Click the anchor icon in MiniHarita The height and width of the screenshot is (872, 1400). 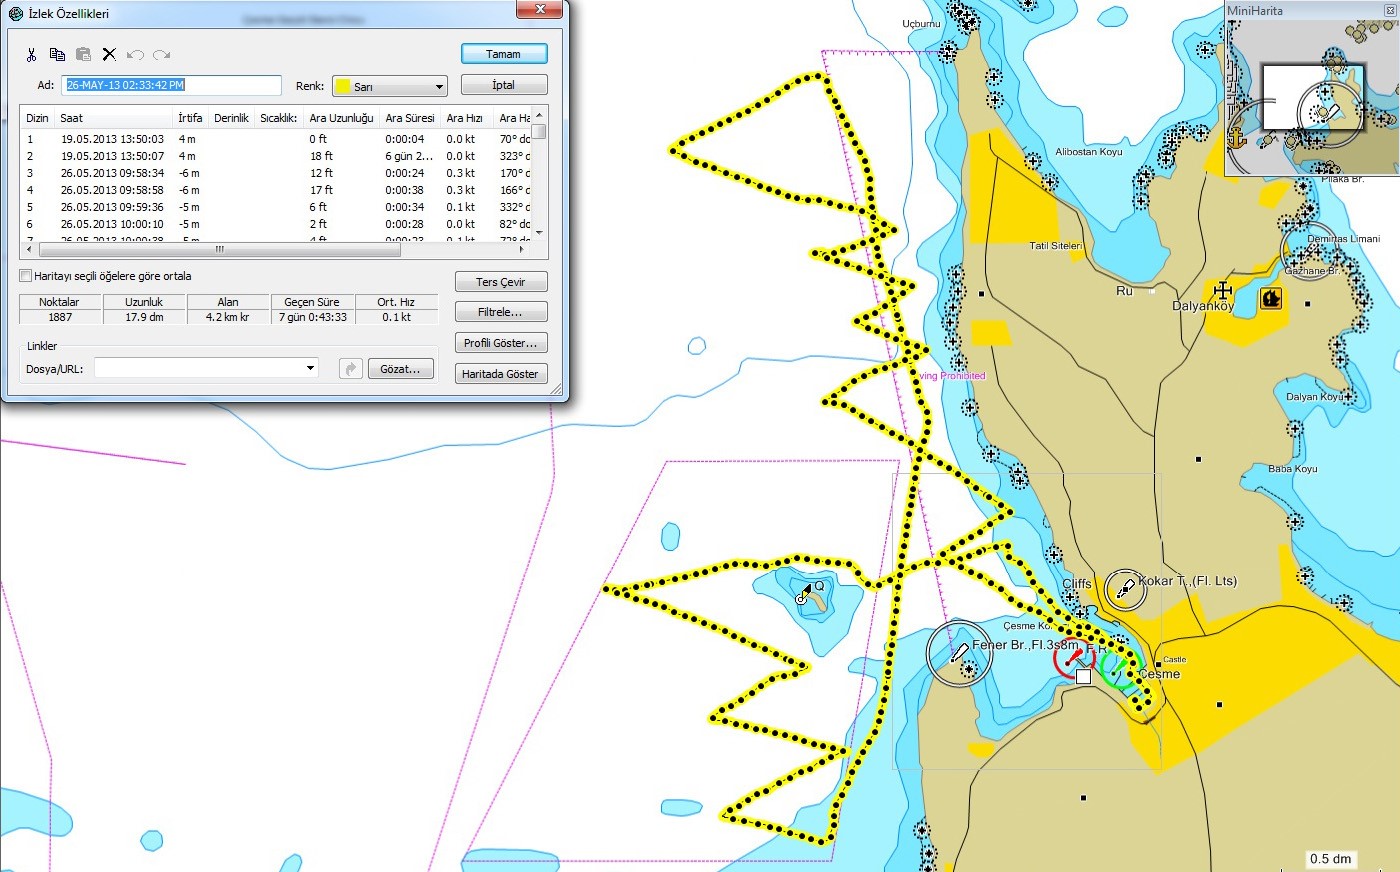pos(1238,137)
